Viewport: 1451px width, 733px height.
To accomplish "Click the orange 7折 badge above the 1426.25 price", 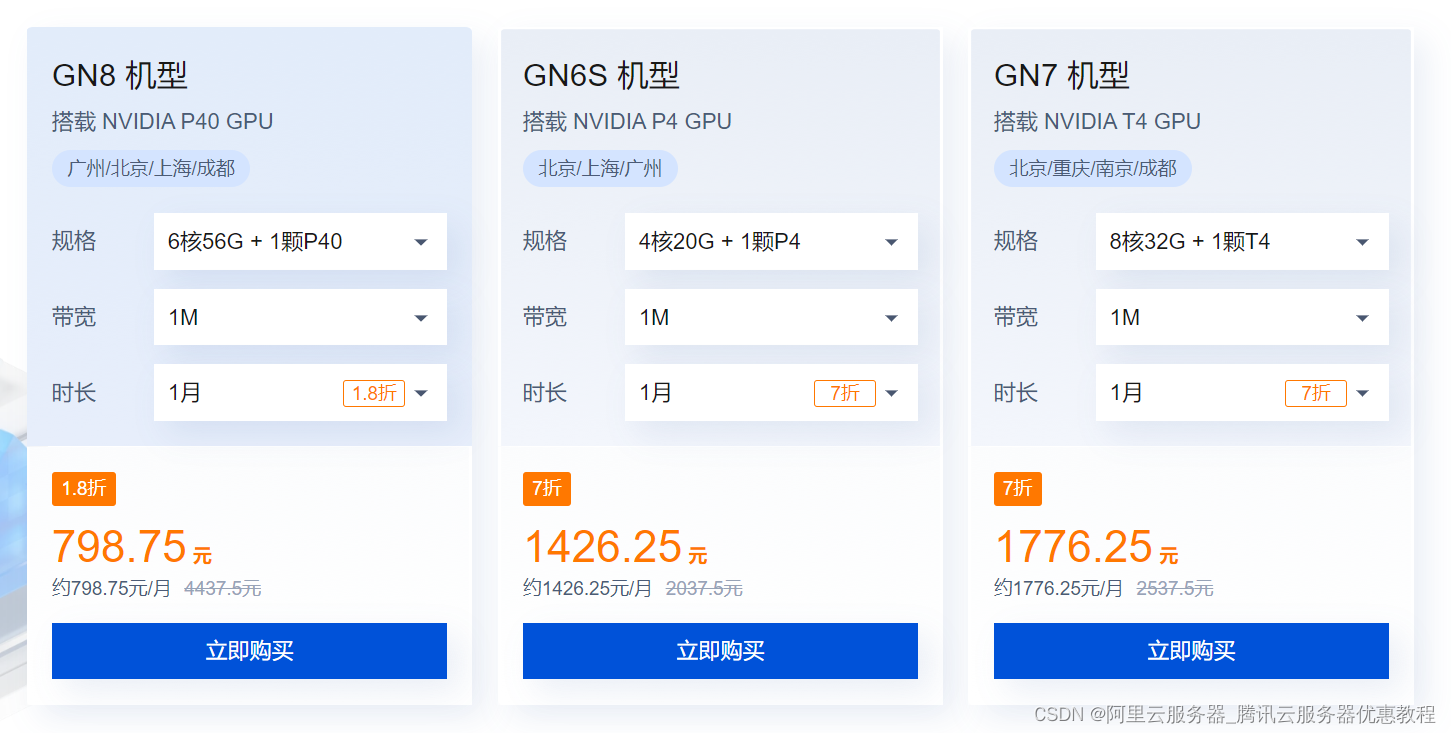I will pos(547,489).
